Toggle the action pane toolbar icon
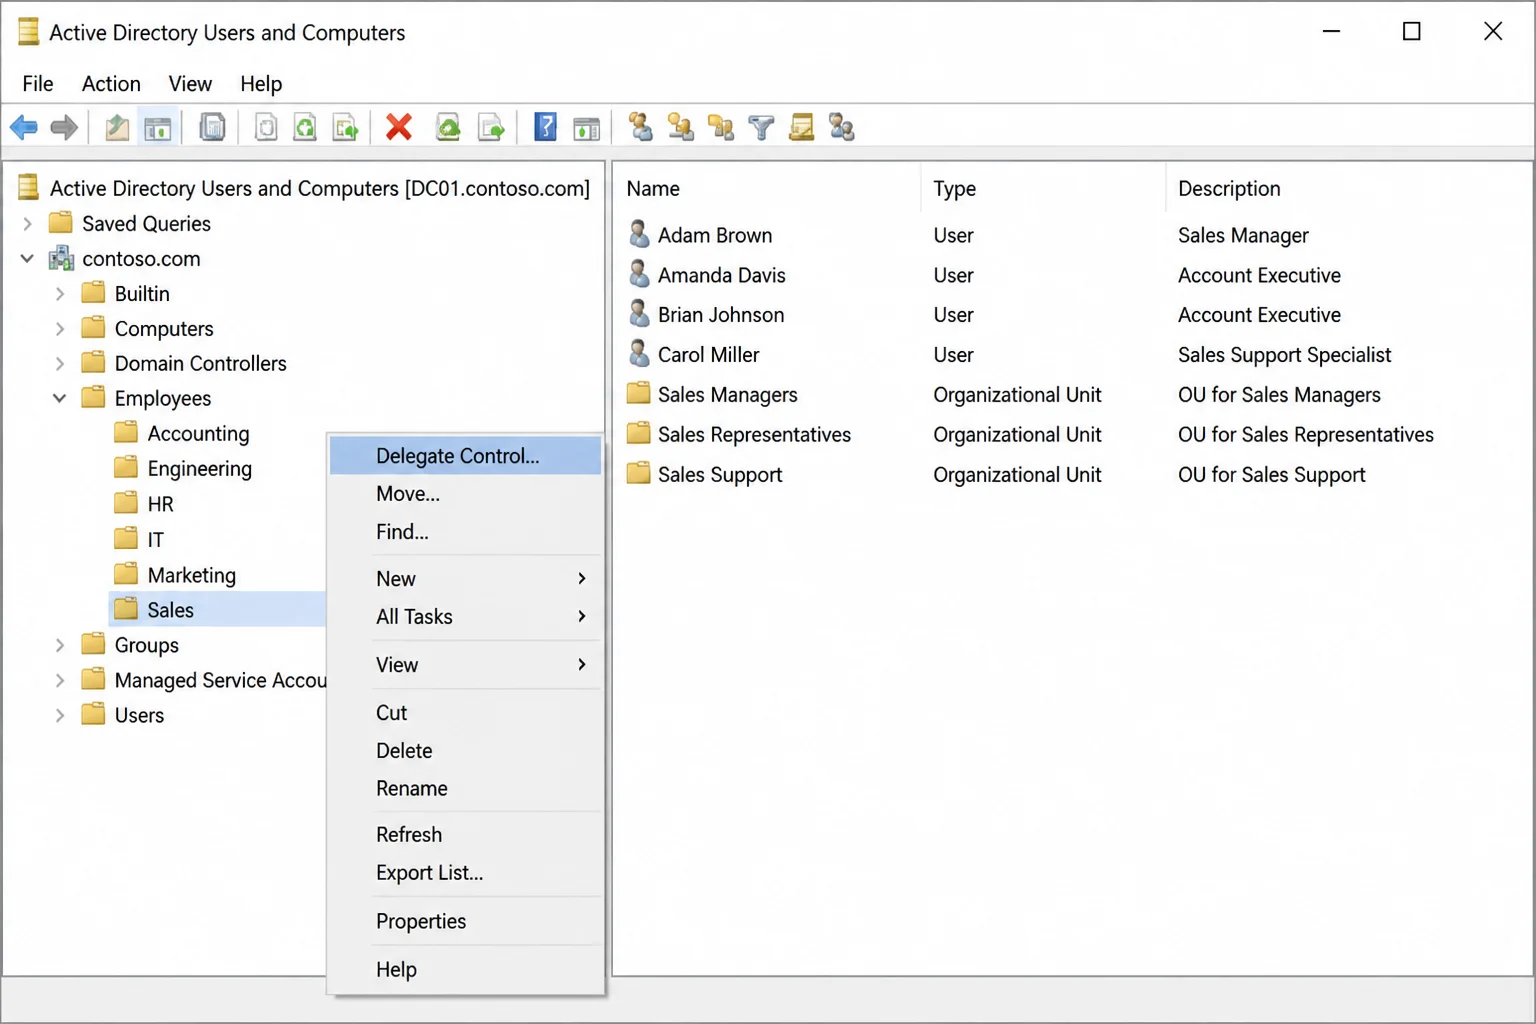Image resolution: width=1536 pixels, height=1024 pixels. tap(587, 127)
